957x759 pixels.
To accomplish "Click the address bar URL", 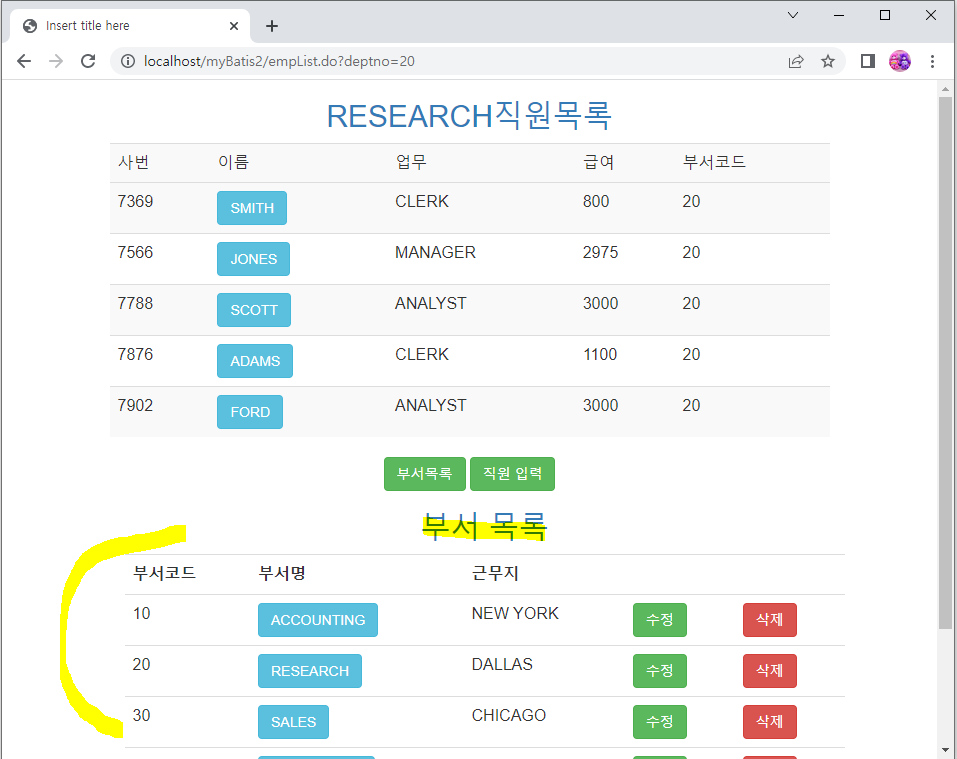I will (x=279, y=61).
